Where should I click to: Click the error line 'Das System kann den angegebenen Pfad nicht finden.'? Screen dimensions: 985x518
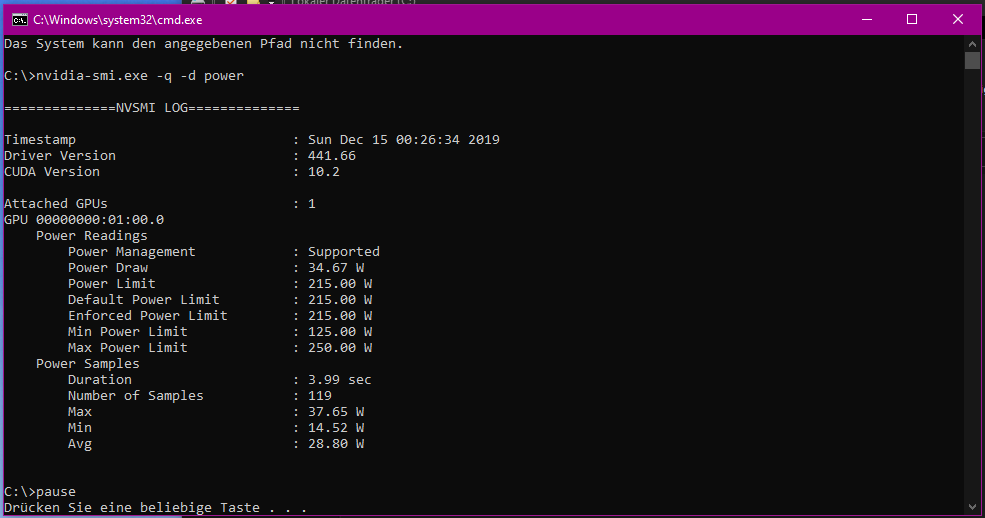coord(204,44)
